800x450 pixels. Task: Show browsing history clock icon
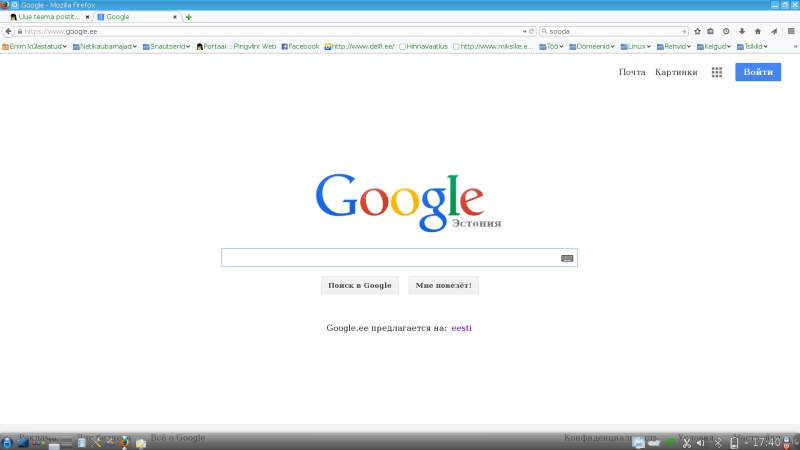point(726,31)
